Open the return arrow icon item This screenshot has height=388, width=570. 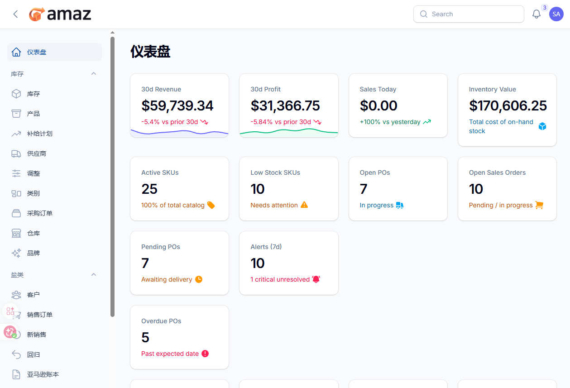click(x=16, y=354)
